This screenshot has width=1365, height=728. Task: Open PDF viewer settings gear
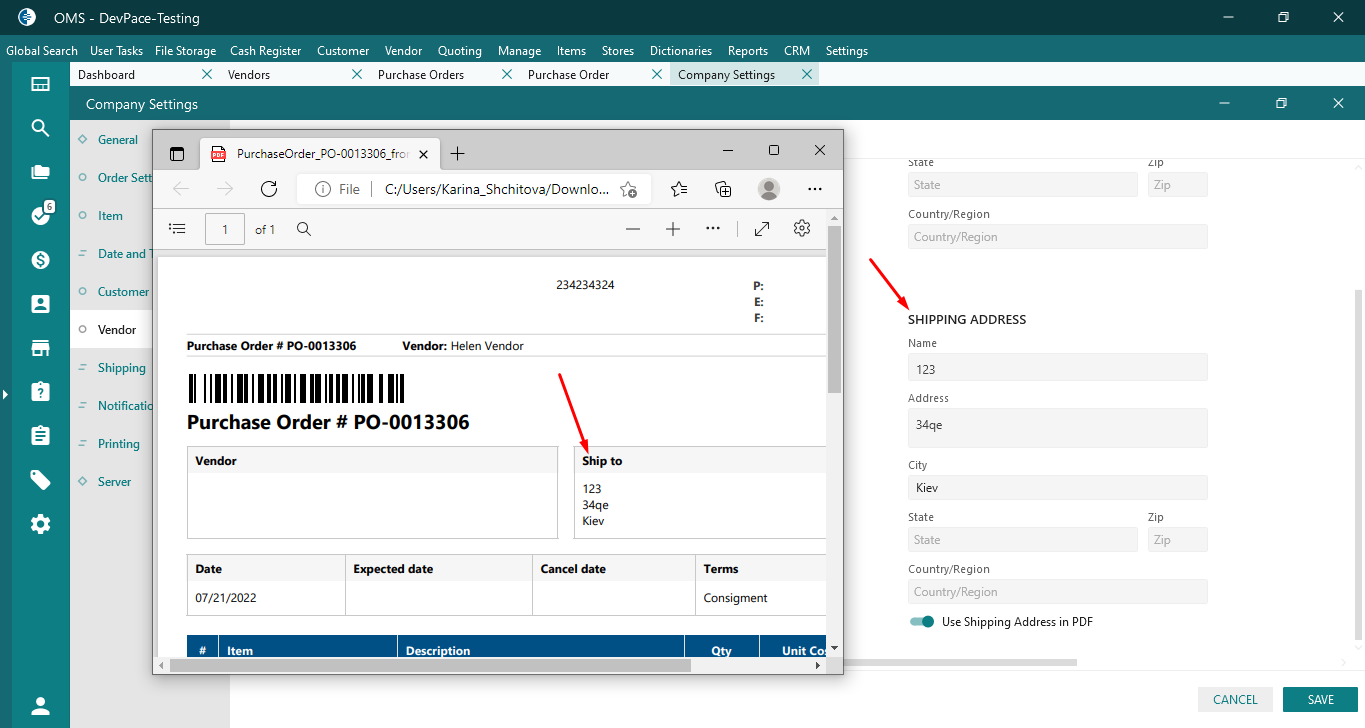(x=802, y=229)
